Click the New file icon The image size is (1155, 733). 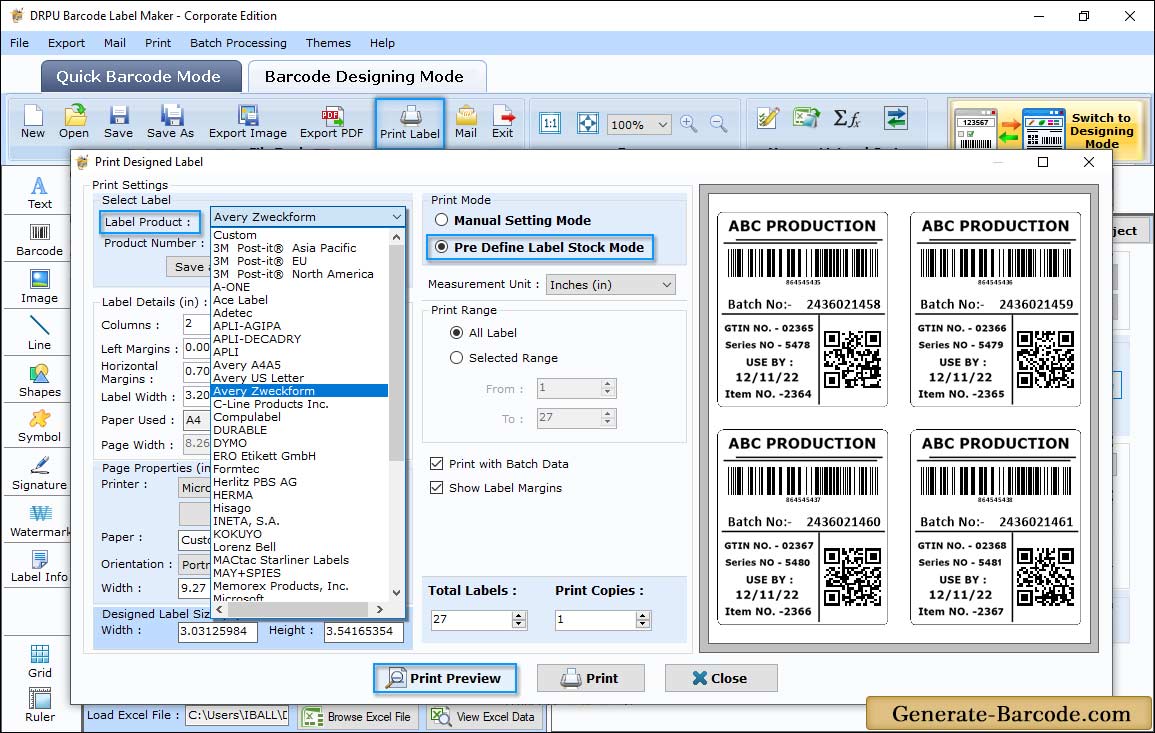point(32,122)
